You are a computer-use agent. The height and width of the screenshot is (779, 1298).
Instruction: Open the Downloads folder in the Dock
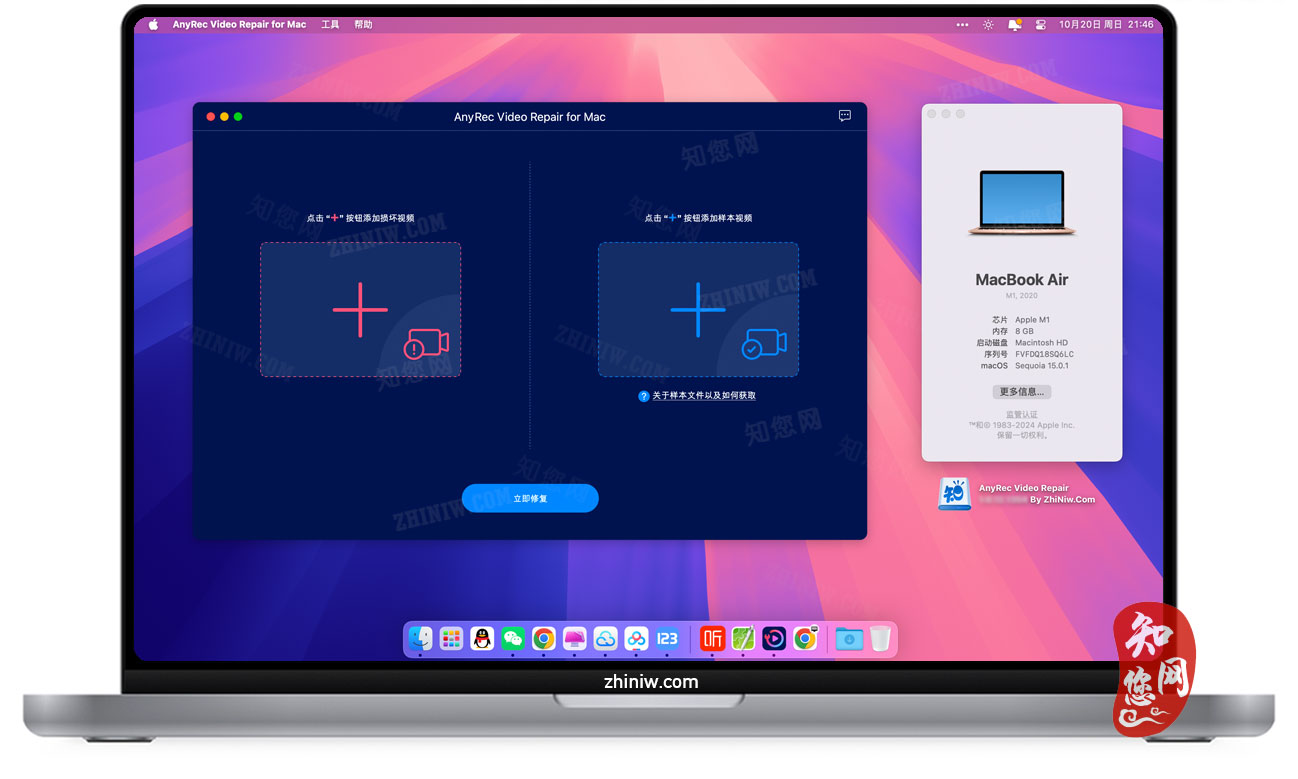tap(849, 638)
